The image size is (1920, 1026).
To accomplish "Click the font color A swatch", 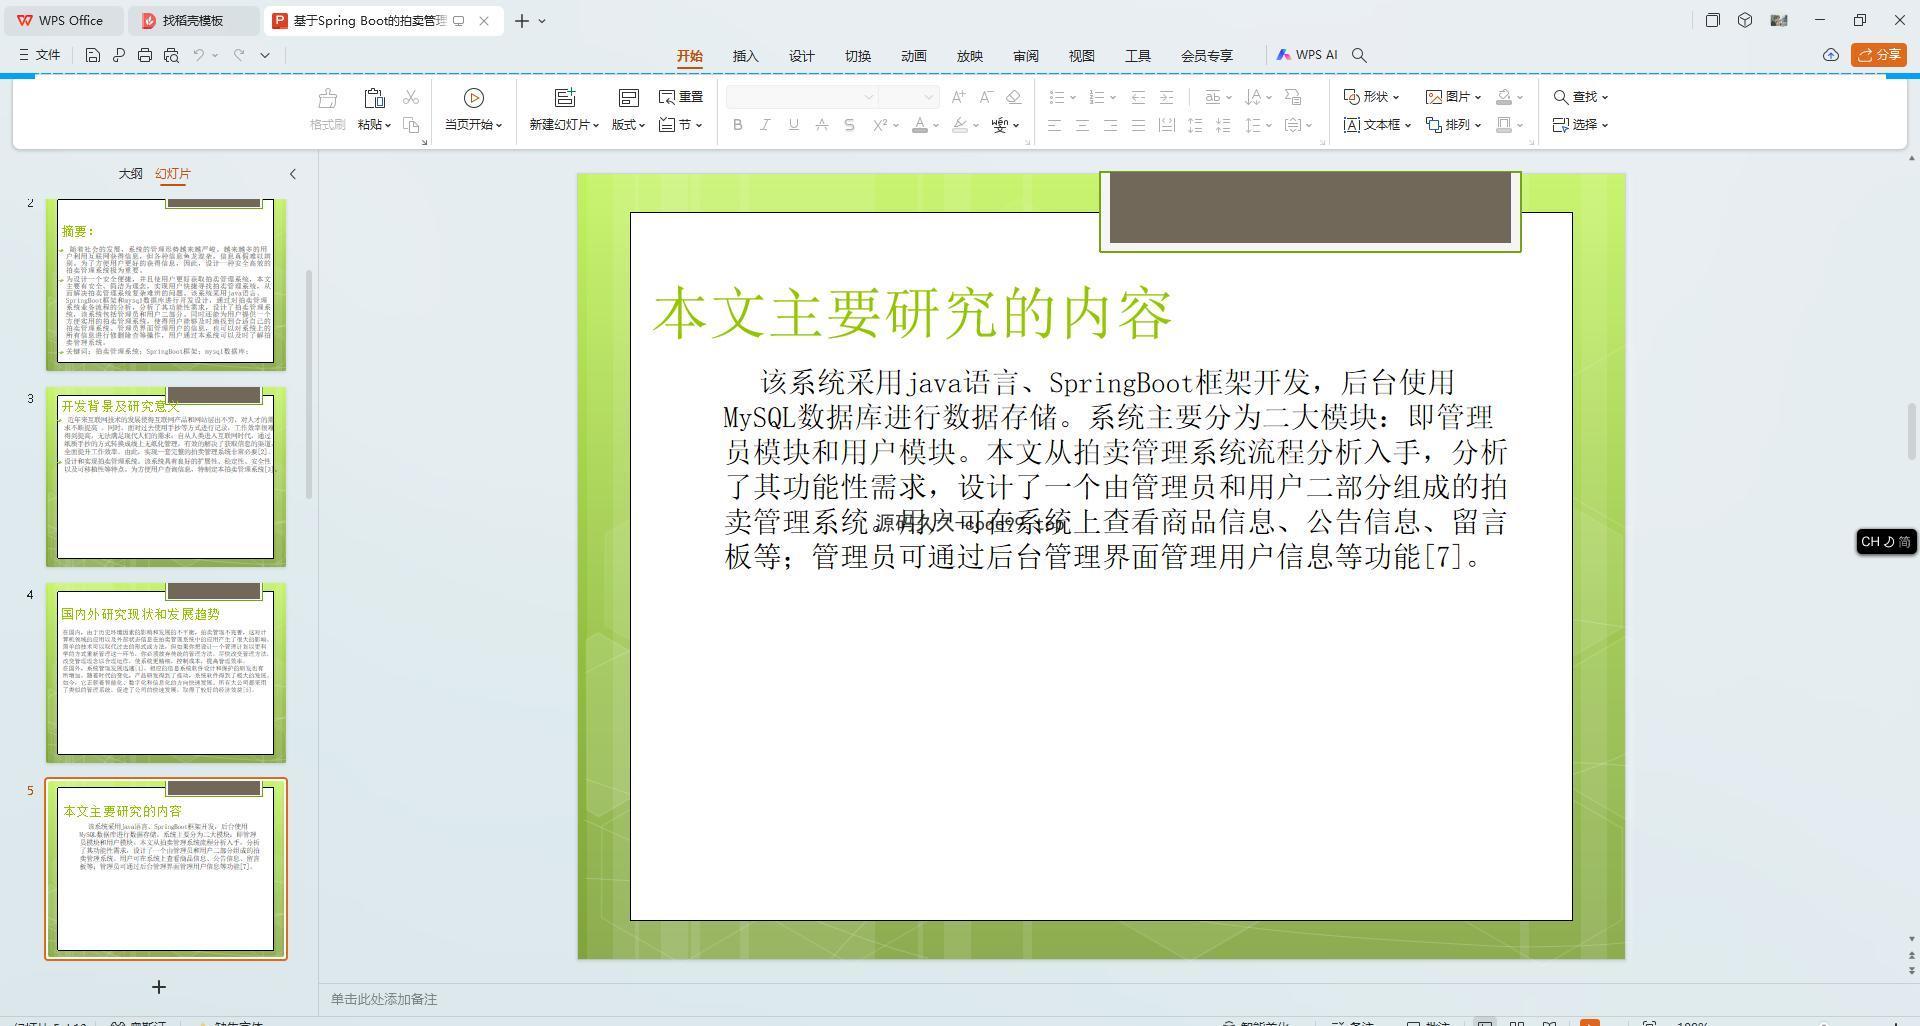I will click(919, 125).
